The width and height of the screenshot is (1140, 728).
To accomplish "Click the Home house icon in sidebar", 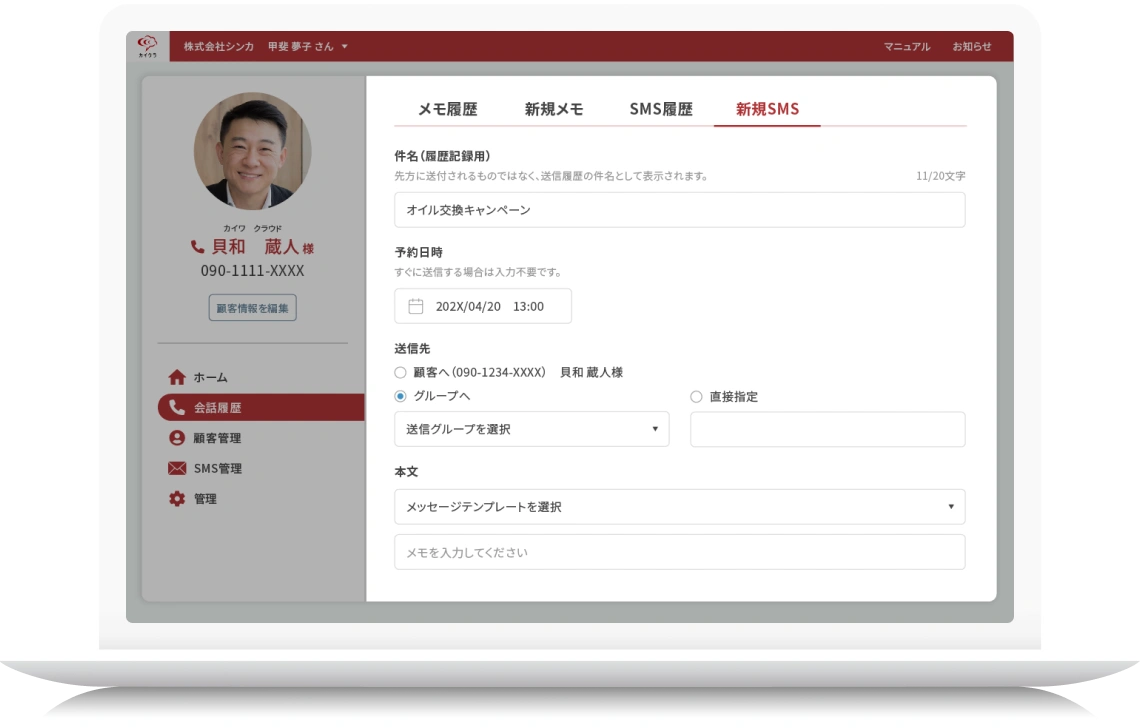I will (x=177, y=377).
